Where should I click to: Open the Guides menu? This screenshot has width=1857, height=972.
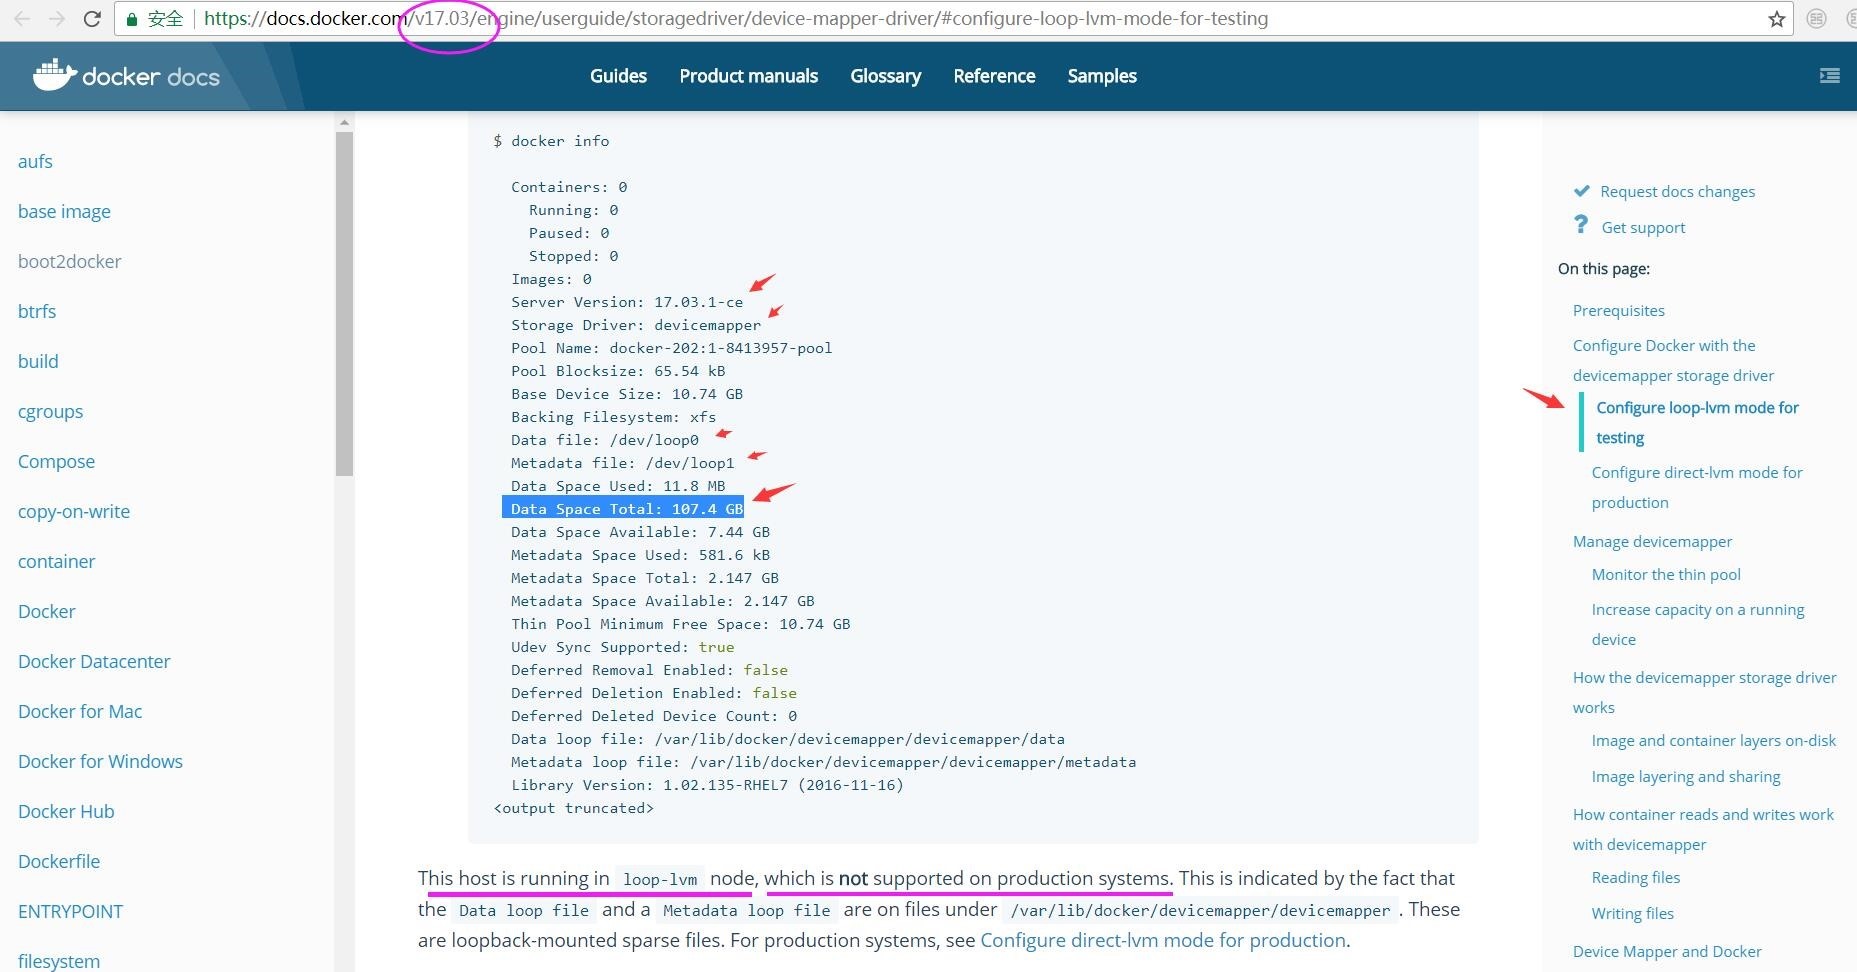click(x=618, y=76)
